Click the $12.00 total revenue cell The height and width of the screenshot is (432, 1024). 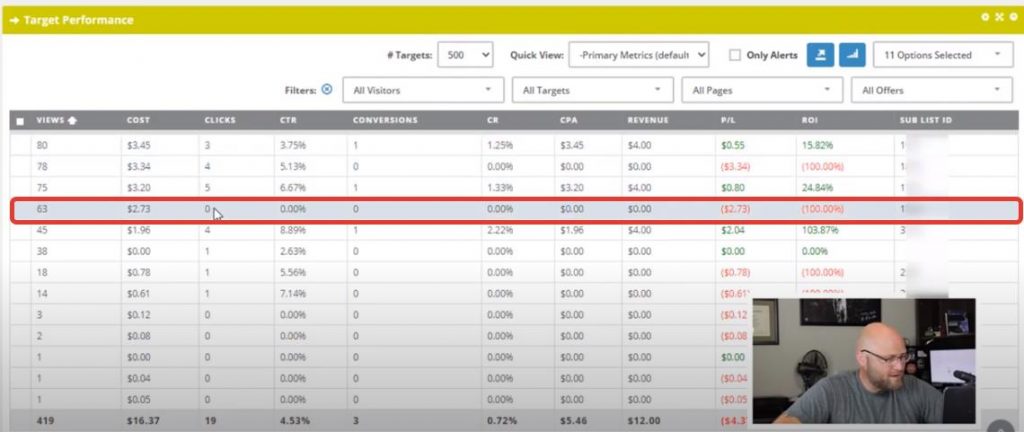coord(644,421)
